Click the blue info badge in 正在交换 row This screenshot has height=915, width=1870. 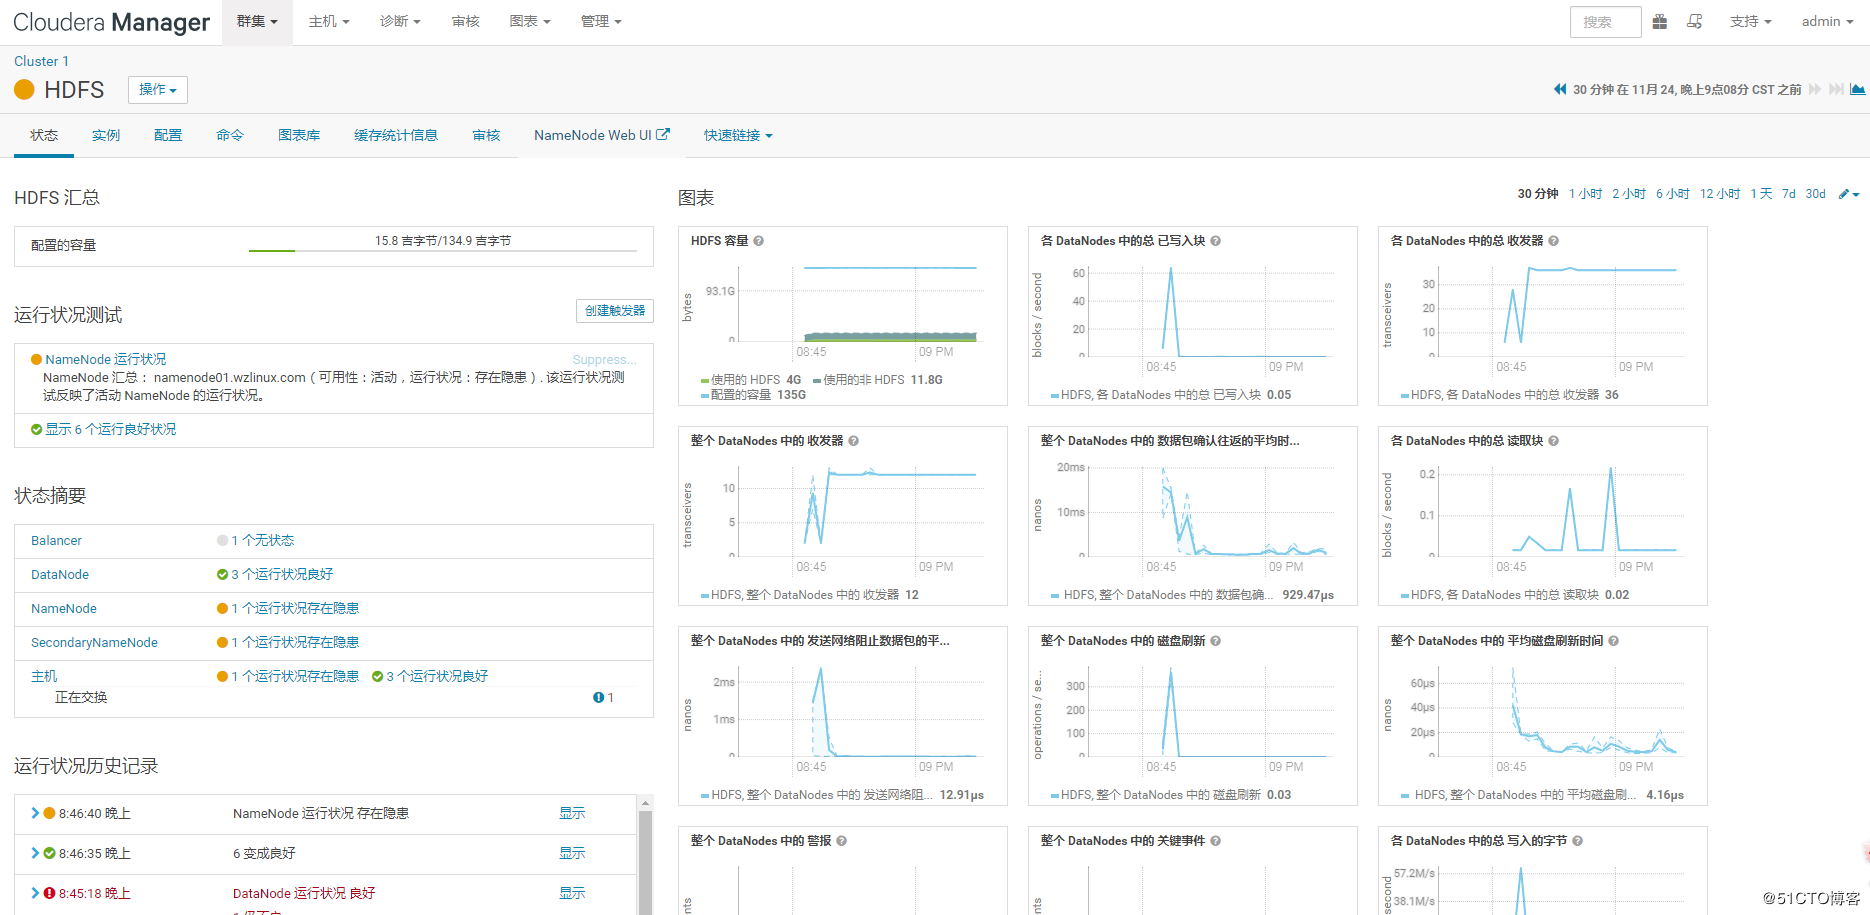coord(598,697)
